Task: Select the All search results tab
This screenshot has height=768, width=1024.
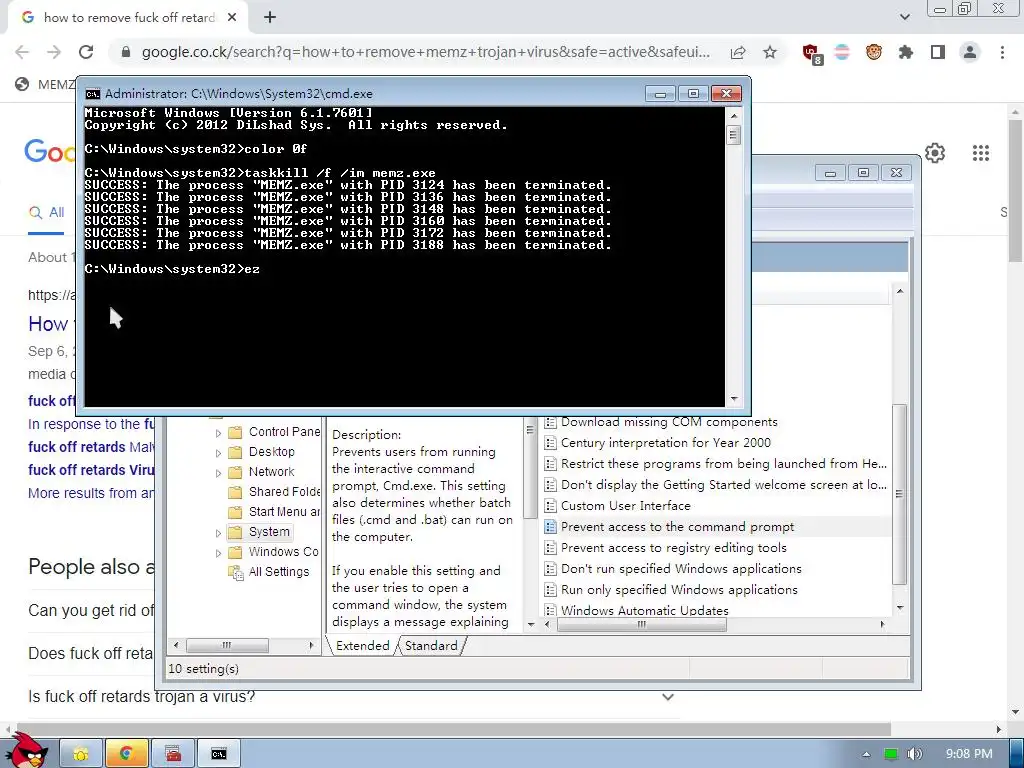Action: click(46, 213)
